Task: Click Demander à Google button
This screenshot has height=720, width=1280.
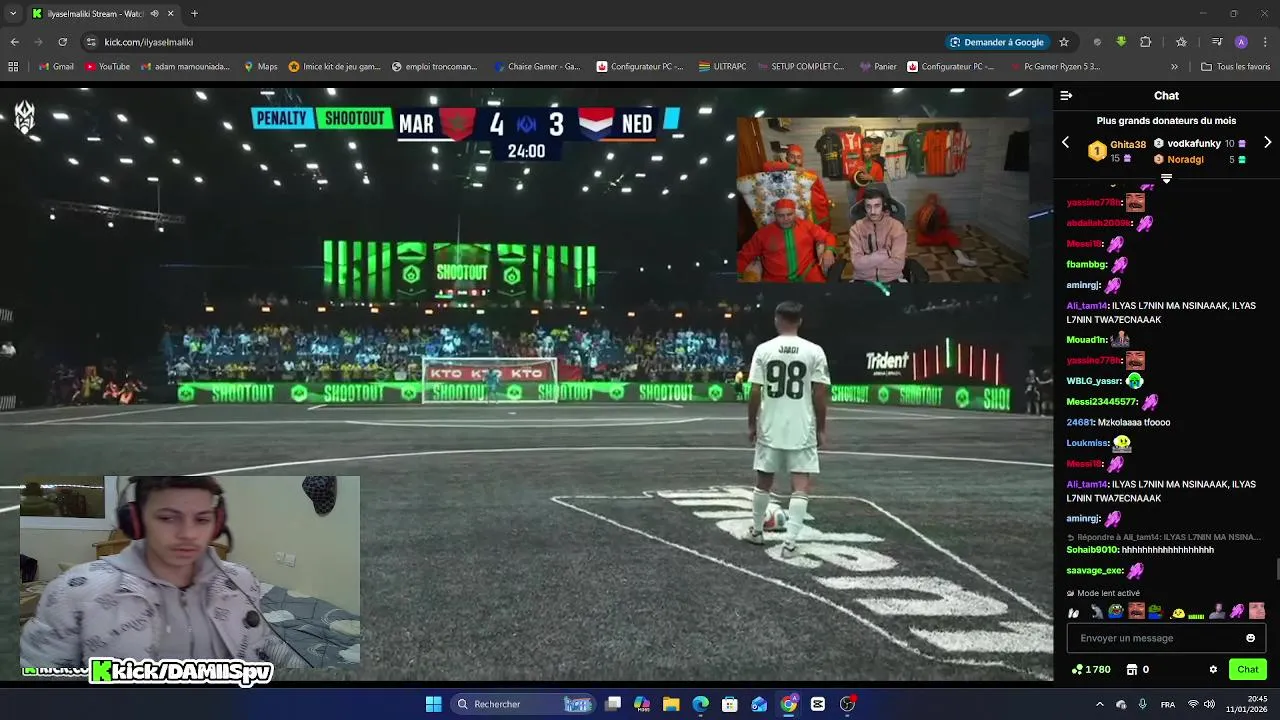Action: tap(996, 42)
